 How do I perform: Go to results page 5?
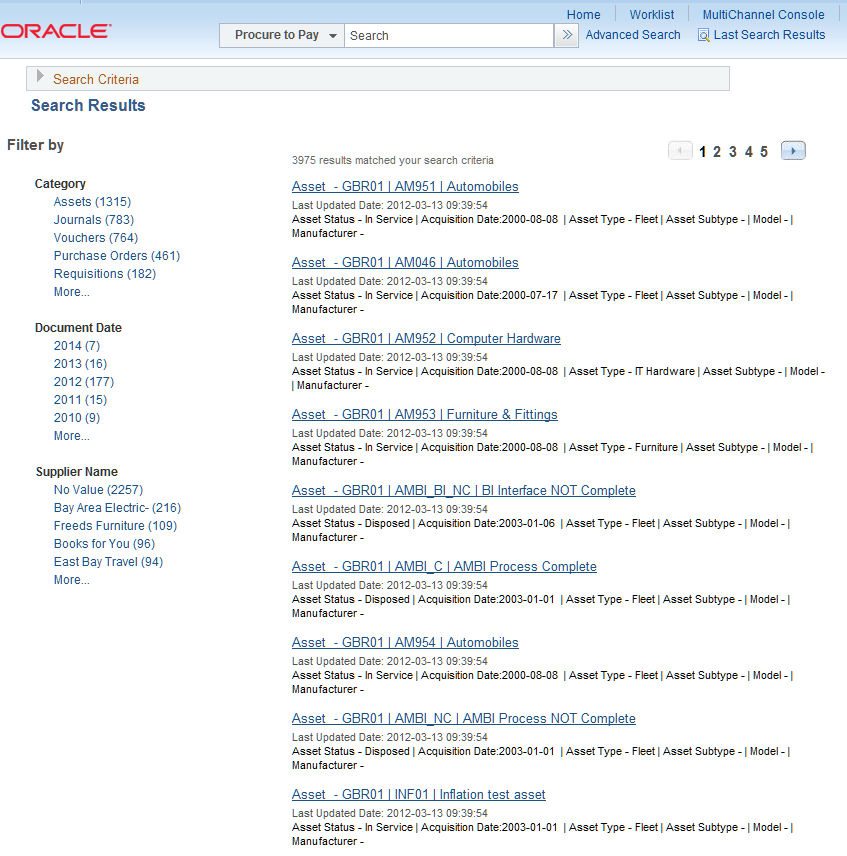point(764,152)
